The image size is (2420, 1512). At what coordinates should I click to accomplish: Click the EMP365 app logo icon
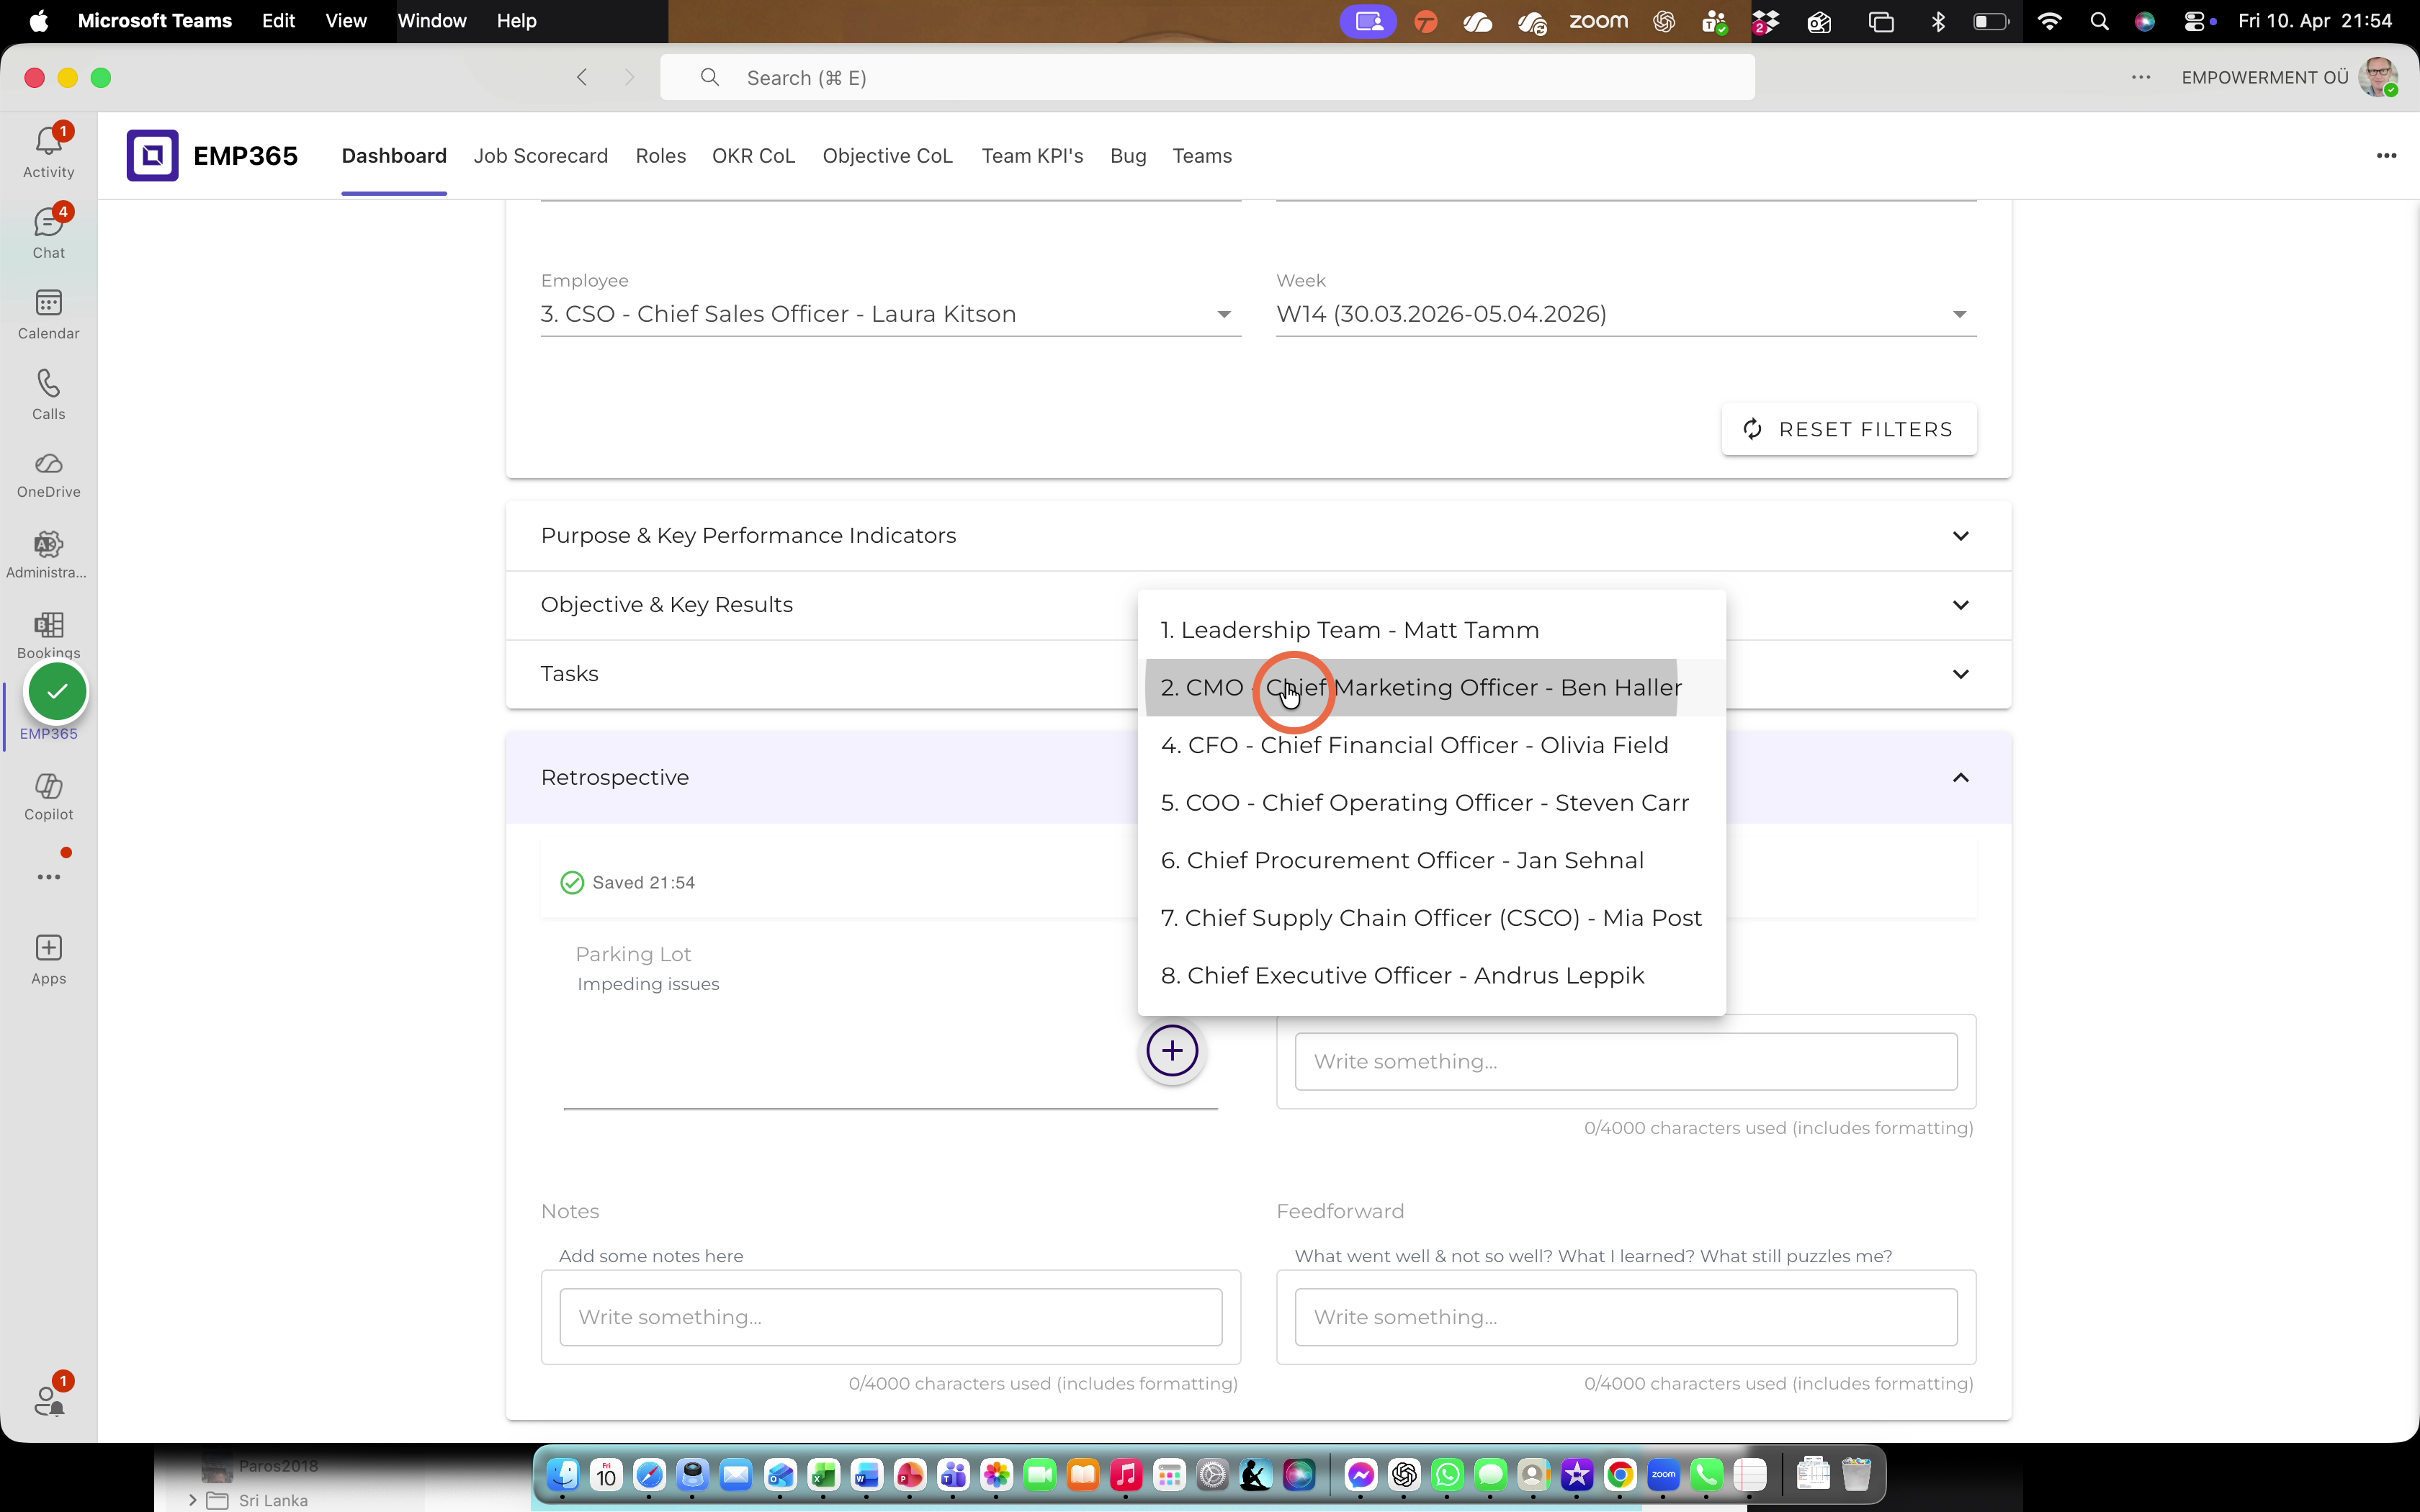click(152, 155)
